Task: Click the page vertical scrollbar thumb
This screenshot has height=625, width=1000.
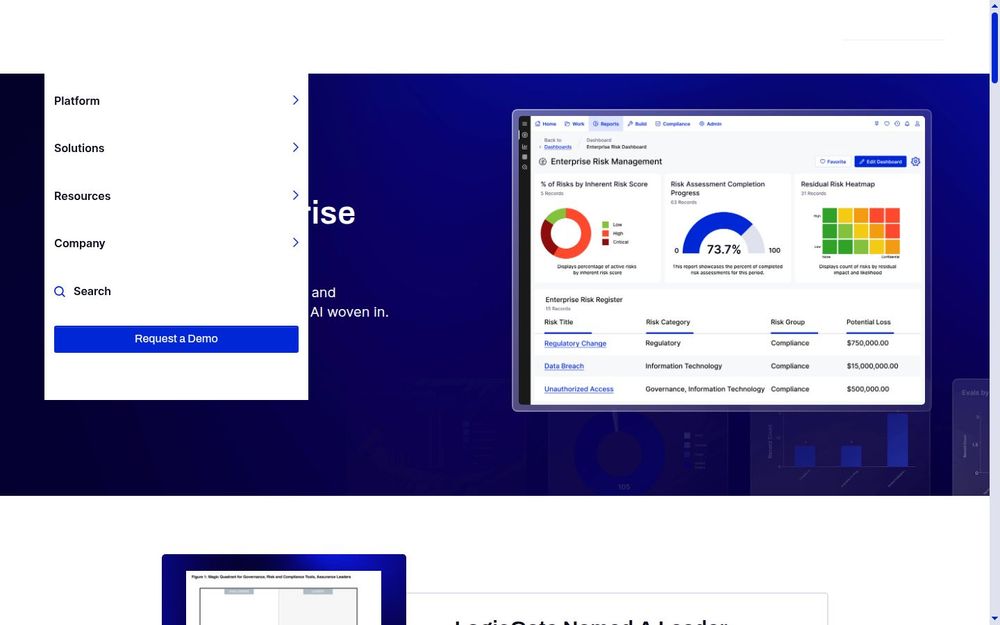Action: (994, 46)
